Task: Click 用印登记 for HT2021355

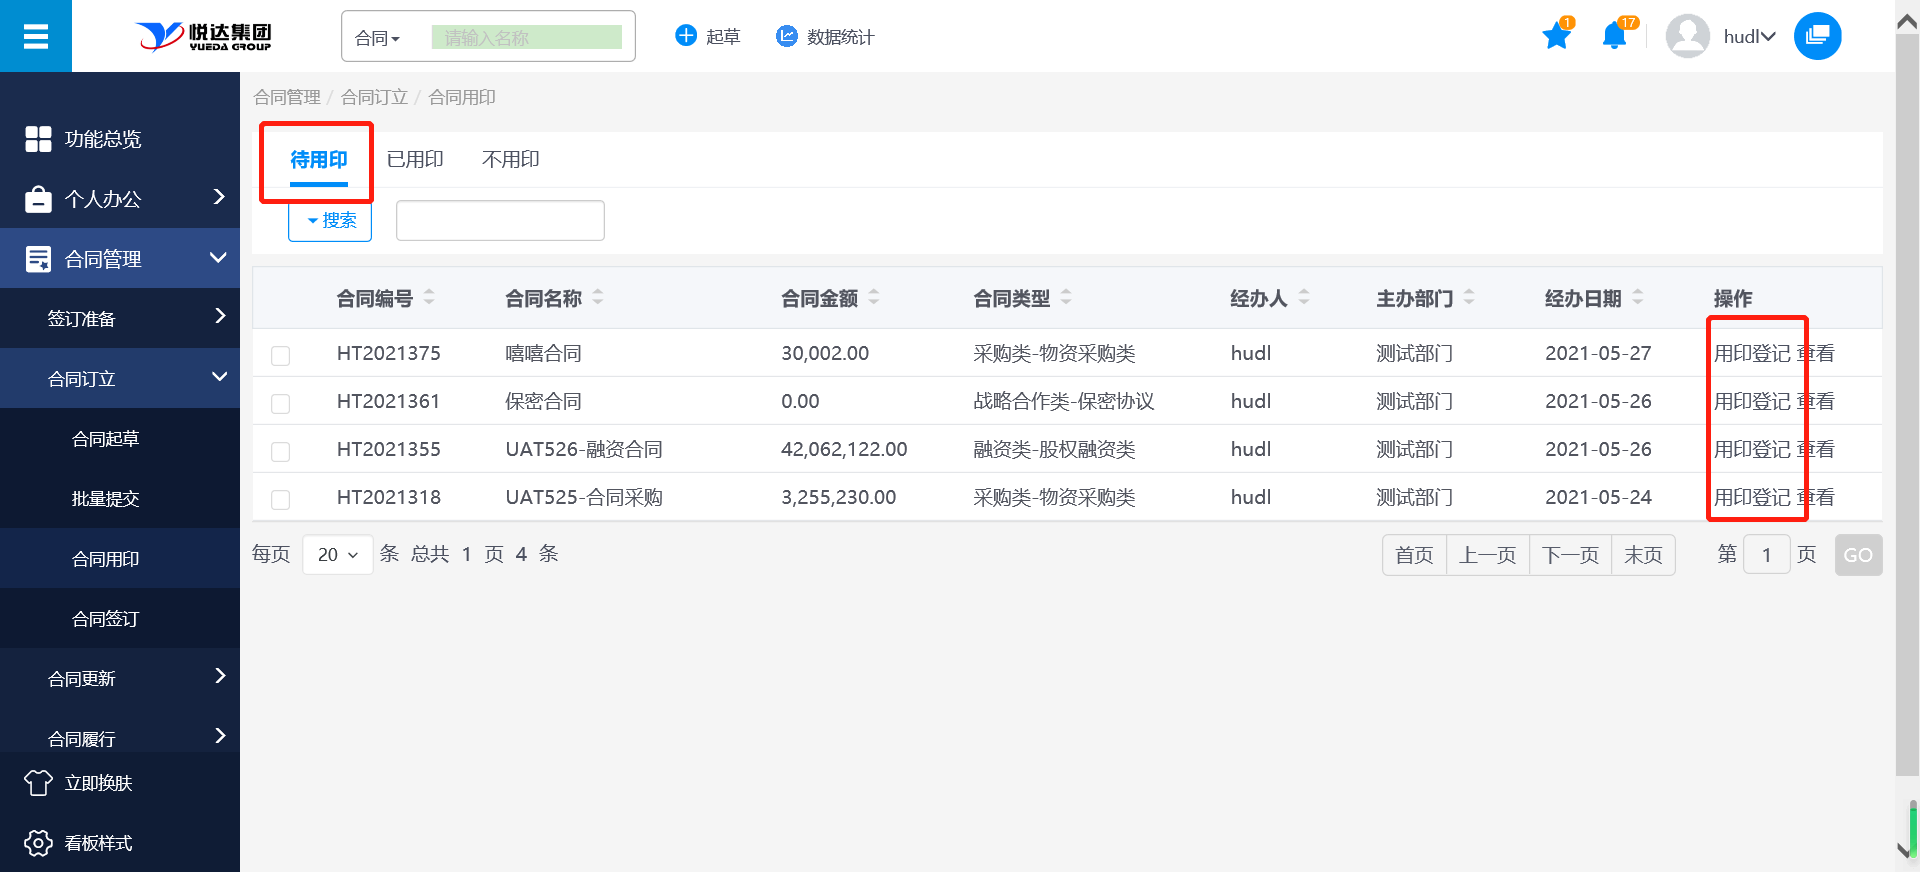Action: click(1752, 450)
